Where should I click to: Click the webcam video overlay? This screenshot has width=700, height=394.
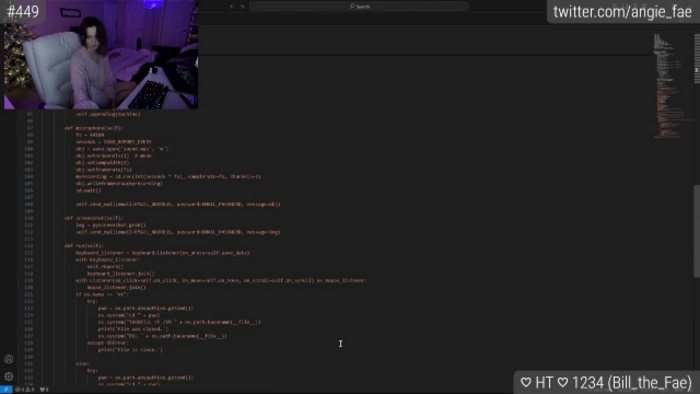101,54
